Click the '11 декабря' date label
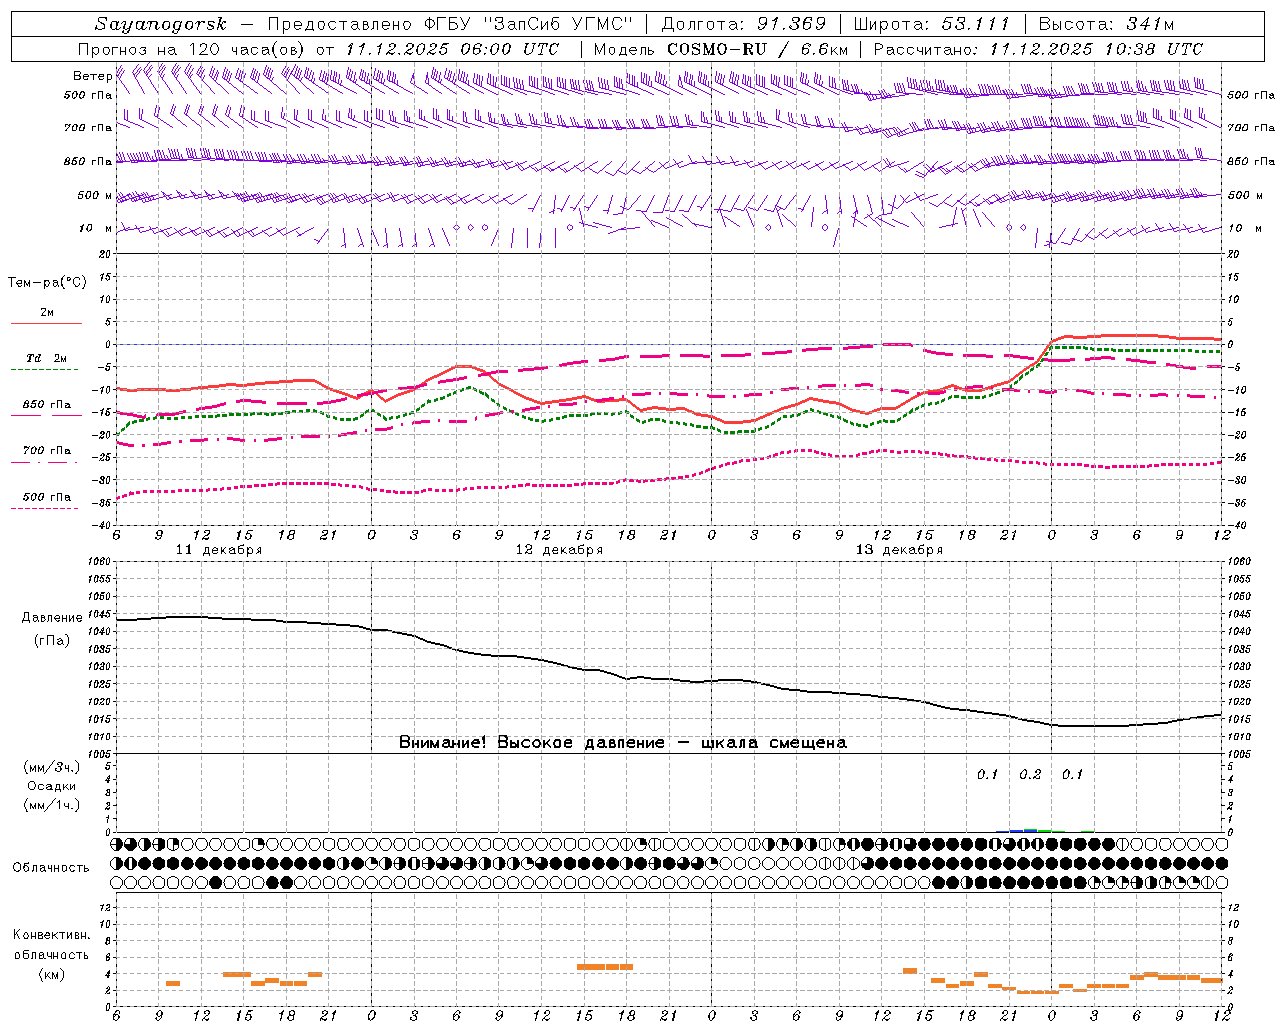 click(219, 550)
